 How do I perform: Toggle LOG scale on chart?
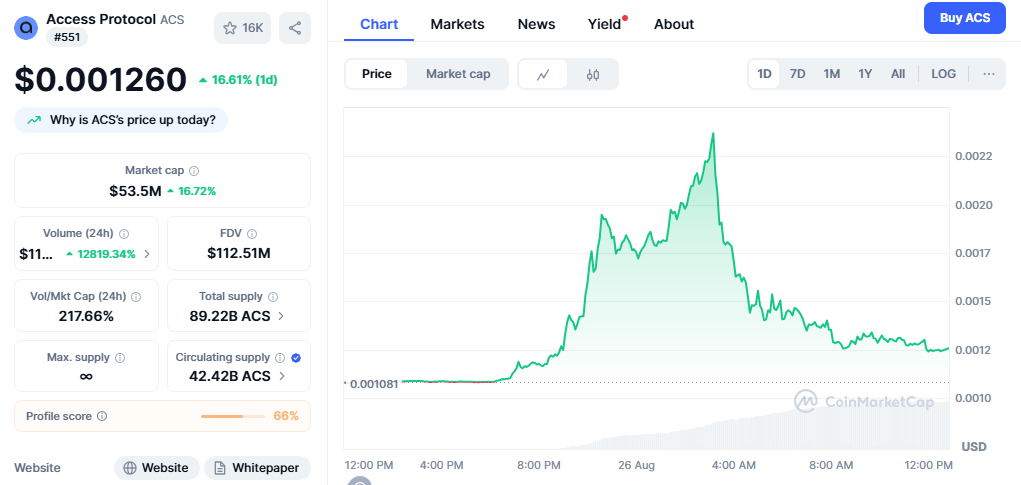point(944,74)
